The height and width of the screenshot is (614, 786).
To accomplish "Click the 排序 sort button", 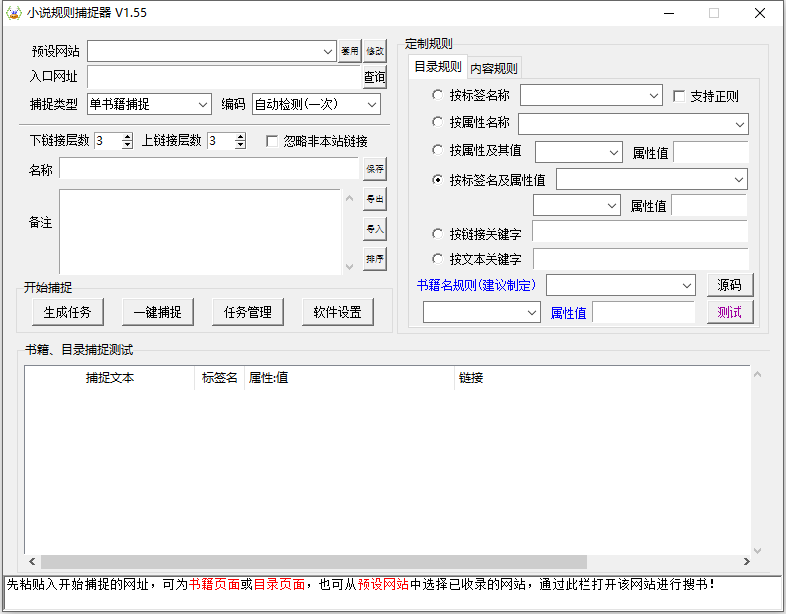I will (x=374, y=260).
